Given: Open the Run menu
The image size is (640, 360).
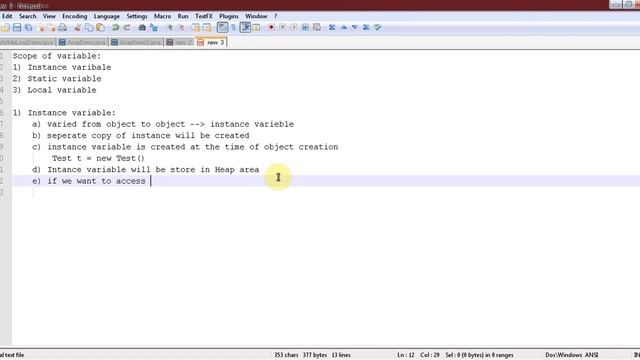Looking at the screenshot, I should pos(183,16).
